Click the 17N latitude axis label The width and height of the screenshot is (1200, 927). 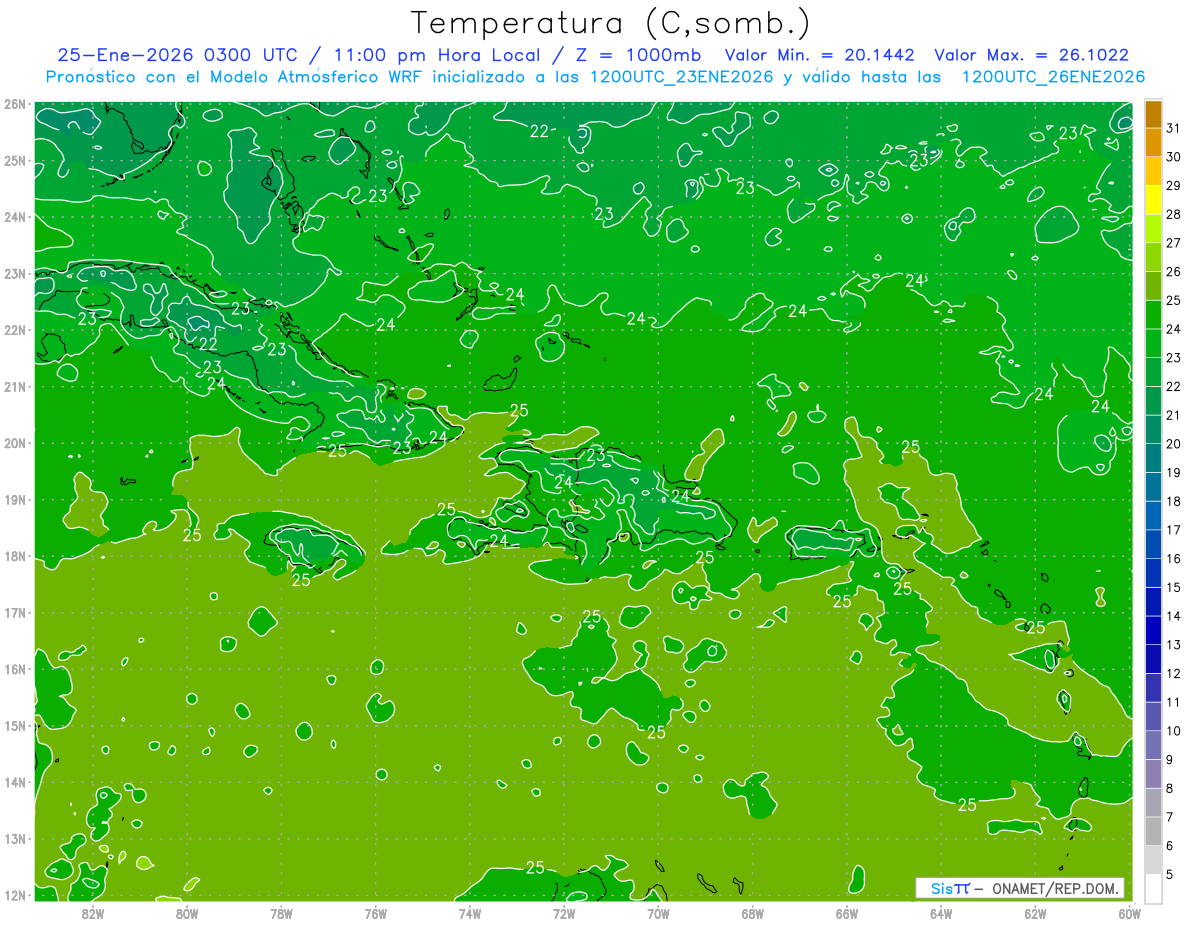(x=14, y=613)
